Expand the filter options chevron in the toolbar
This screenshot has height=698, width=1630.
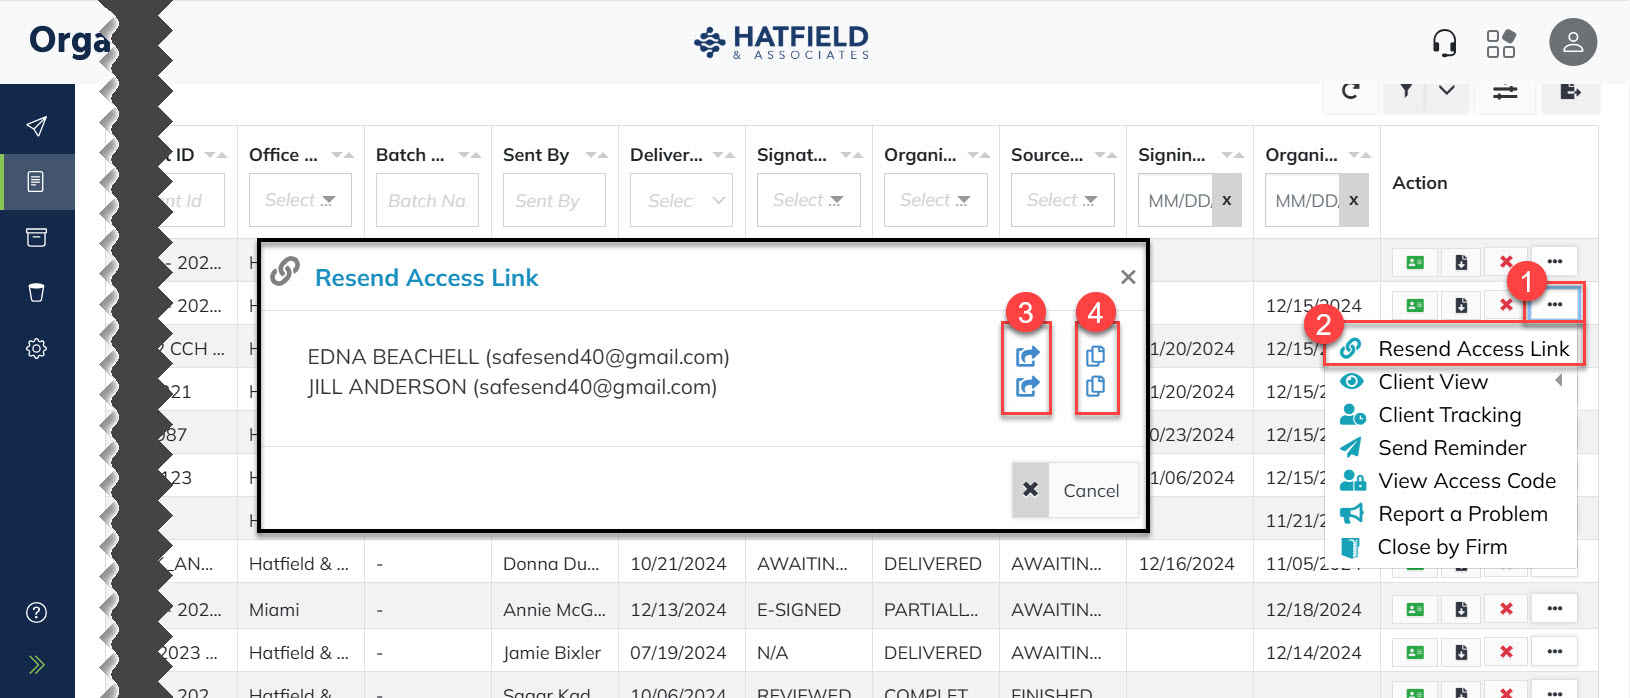[x=1446, y=91]
